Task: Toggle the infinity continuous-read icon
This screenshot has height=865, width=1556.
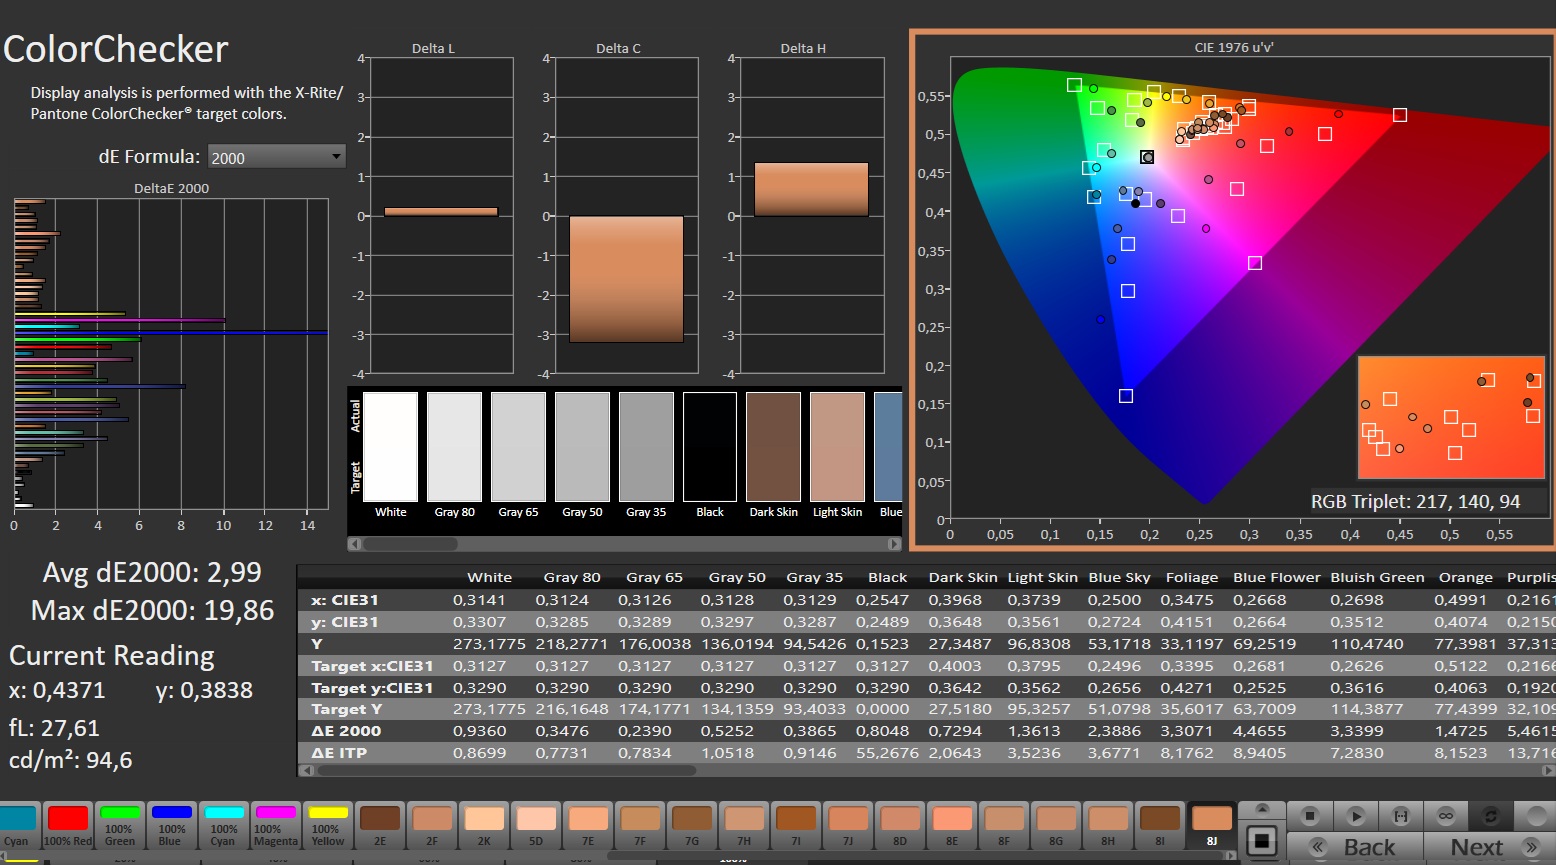Action: tap(1446, 816)
